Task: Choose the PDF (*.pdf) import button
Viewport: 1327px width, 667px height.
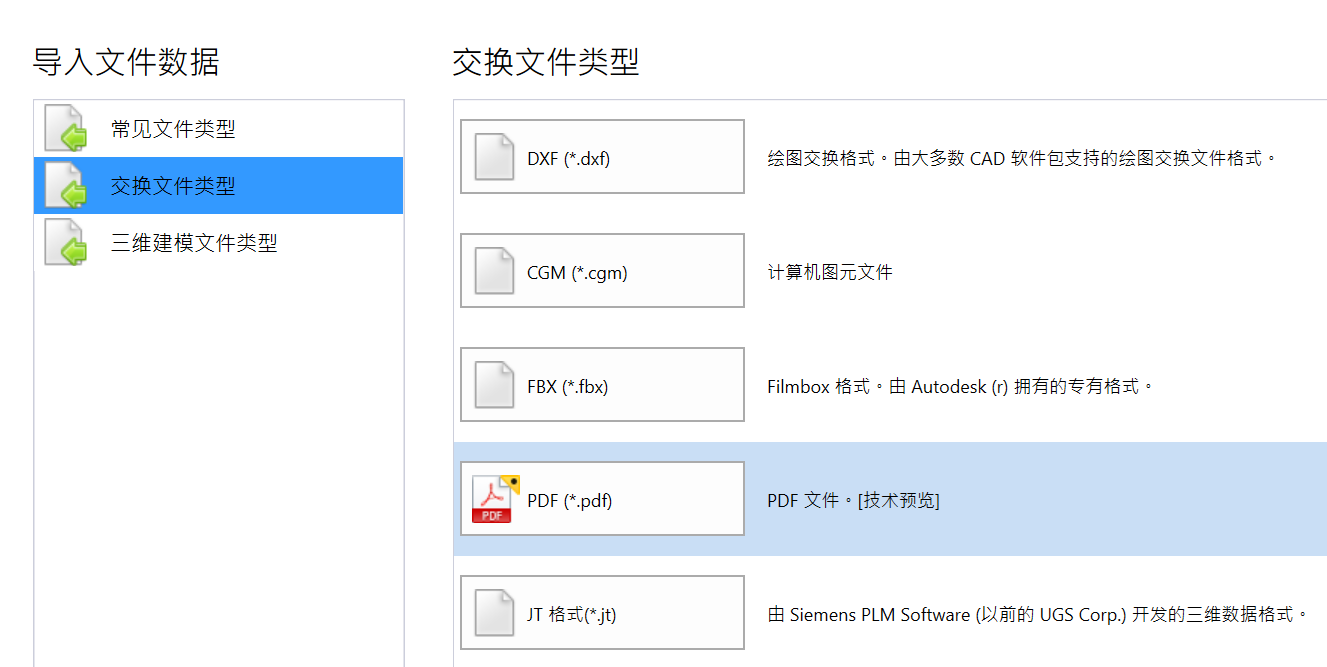Action: 602,499
